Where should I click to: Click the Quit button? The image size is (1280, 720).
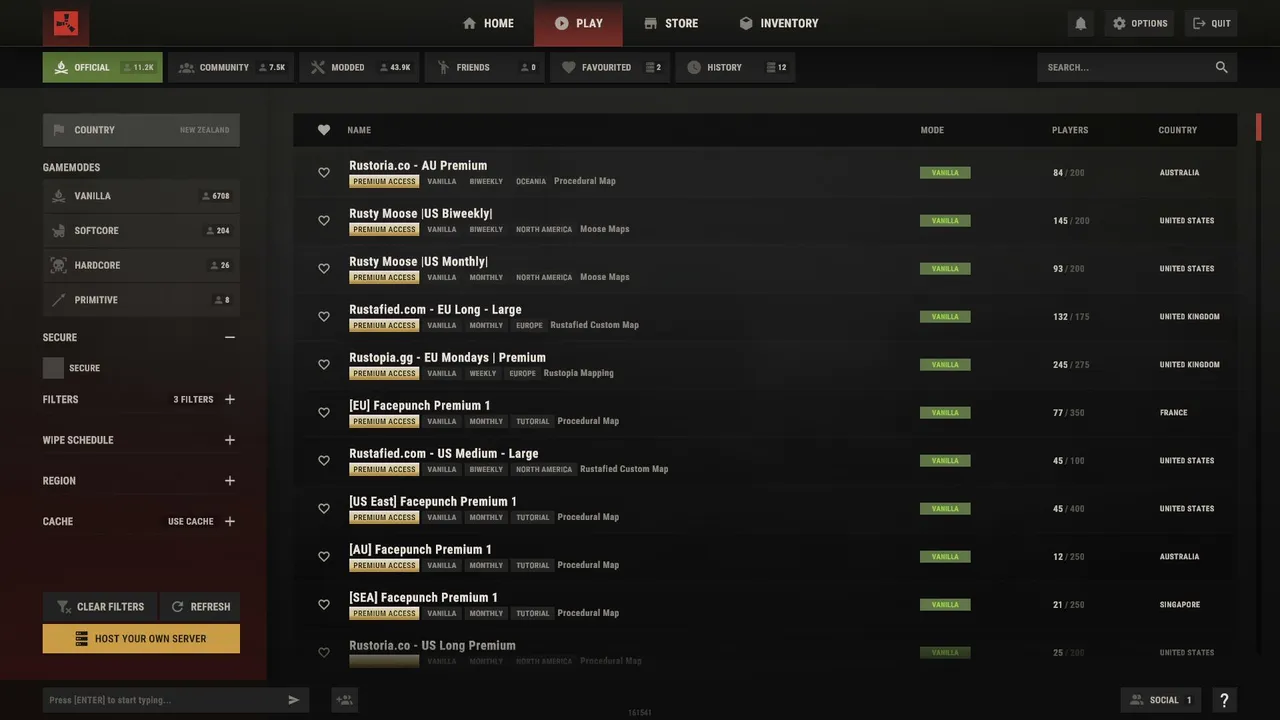[1211, 23]
